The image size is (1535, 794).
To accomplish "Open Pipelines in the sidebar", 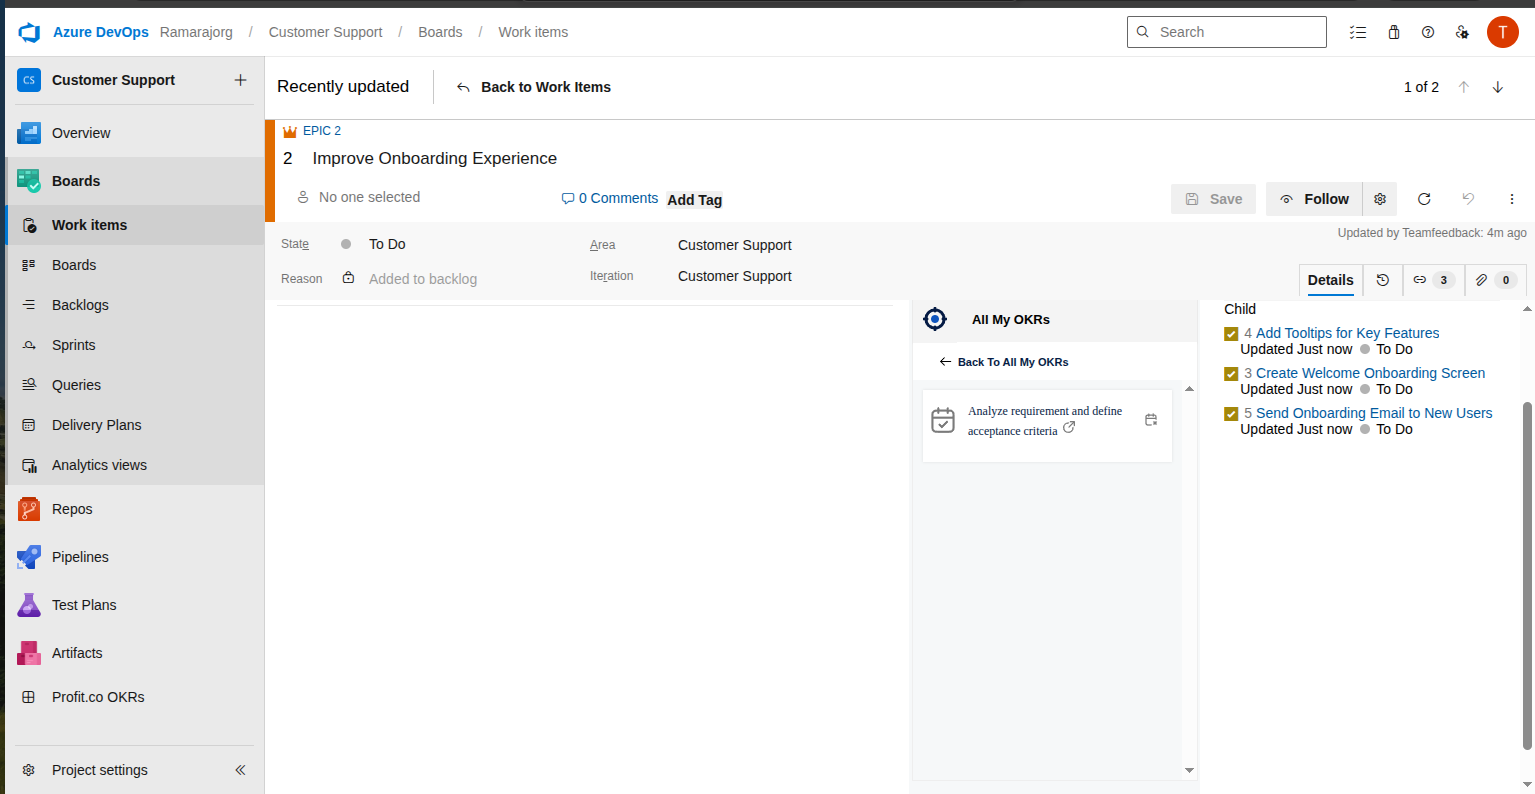I will pos(135,557).
